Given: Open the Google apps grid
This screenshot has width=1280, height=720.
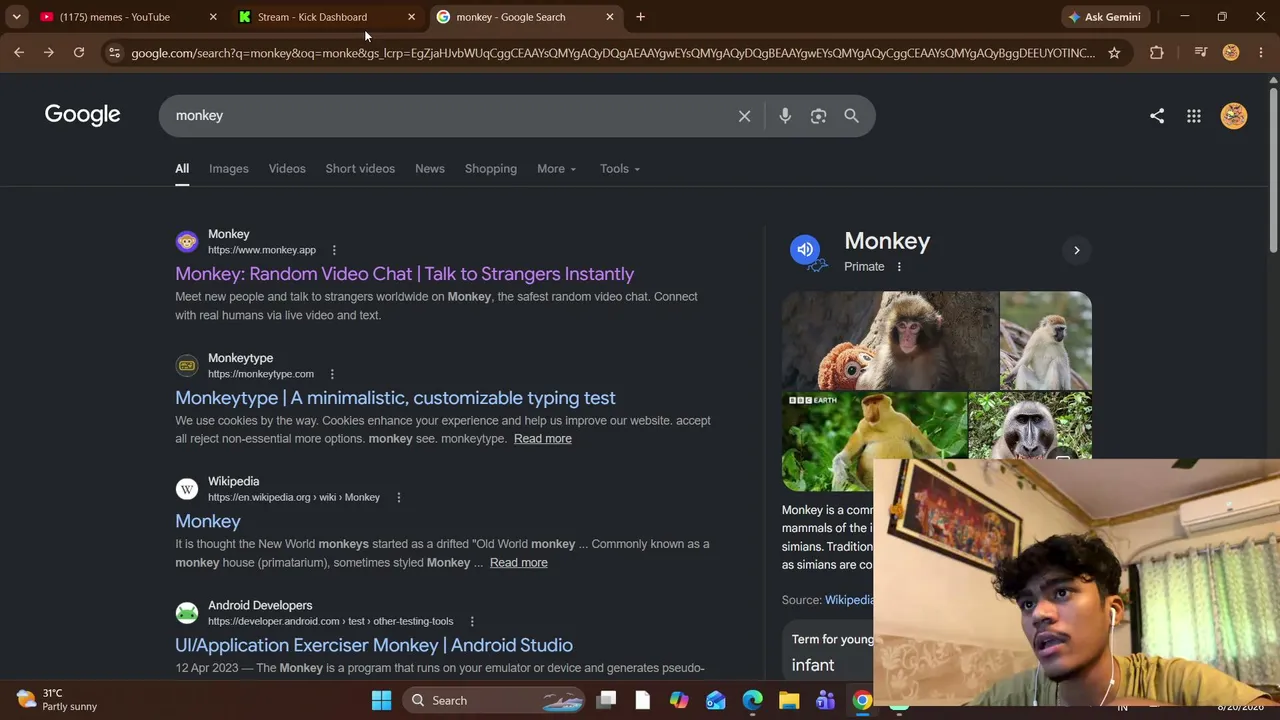Looking at the screenshot, I should click(x=1194, y=116).
